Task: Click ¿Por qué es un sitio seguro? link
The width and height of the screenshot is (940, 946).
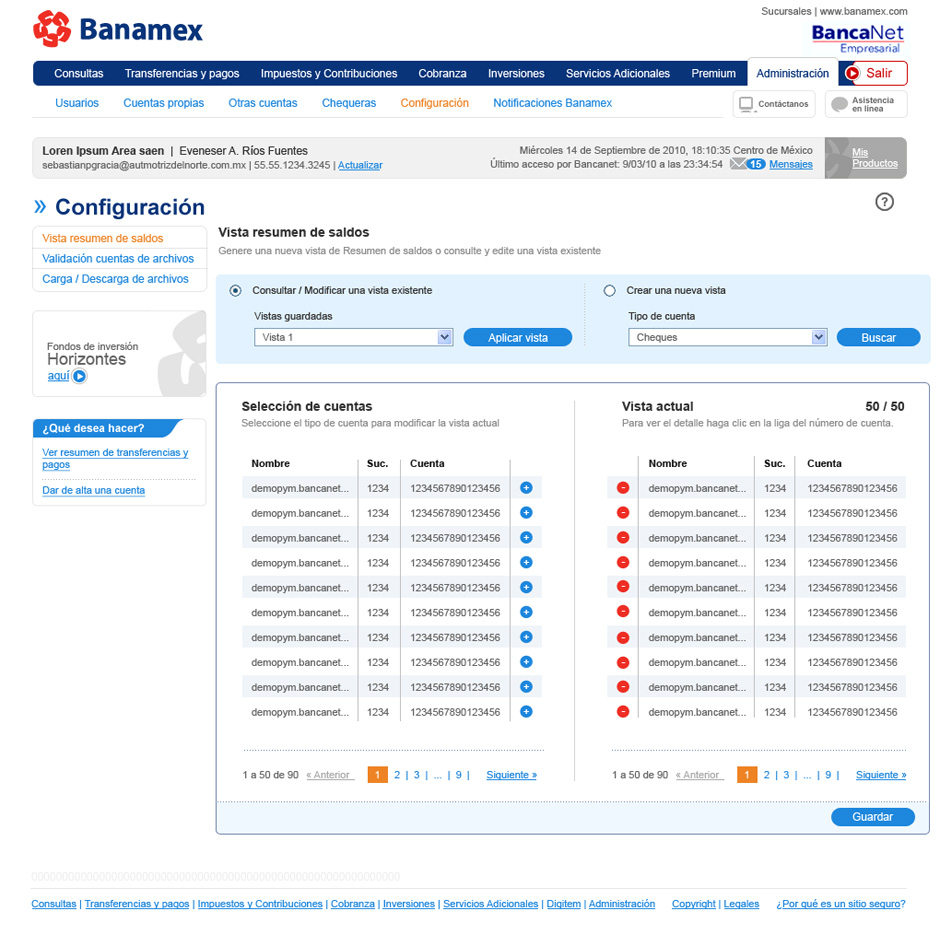Action: tap(841, 904)
